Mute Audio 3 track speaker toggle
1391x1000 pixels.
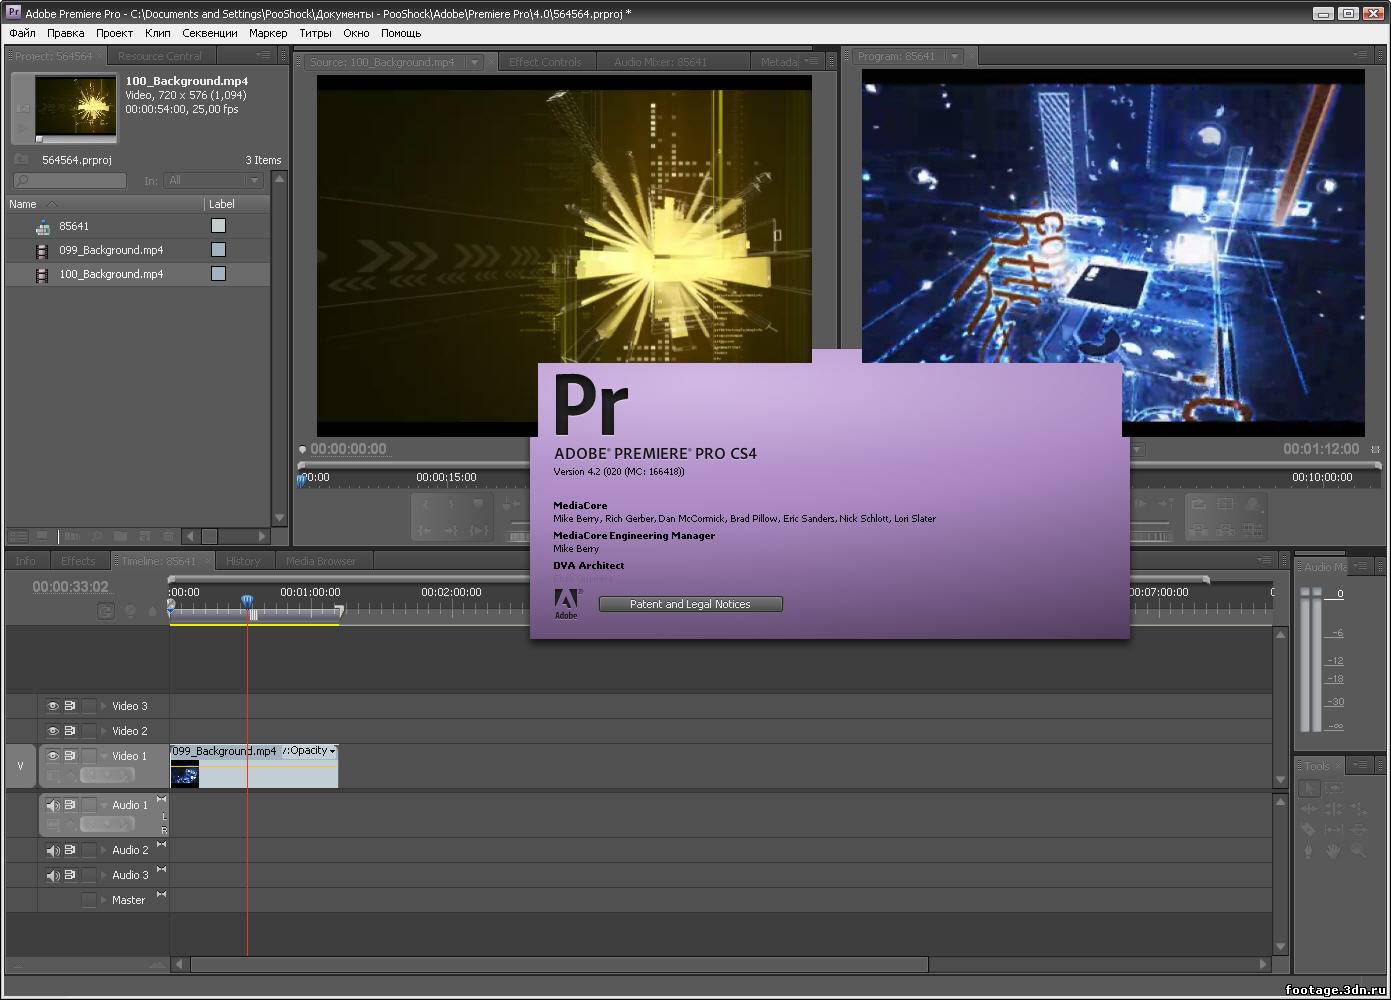tap(52, 875)
